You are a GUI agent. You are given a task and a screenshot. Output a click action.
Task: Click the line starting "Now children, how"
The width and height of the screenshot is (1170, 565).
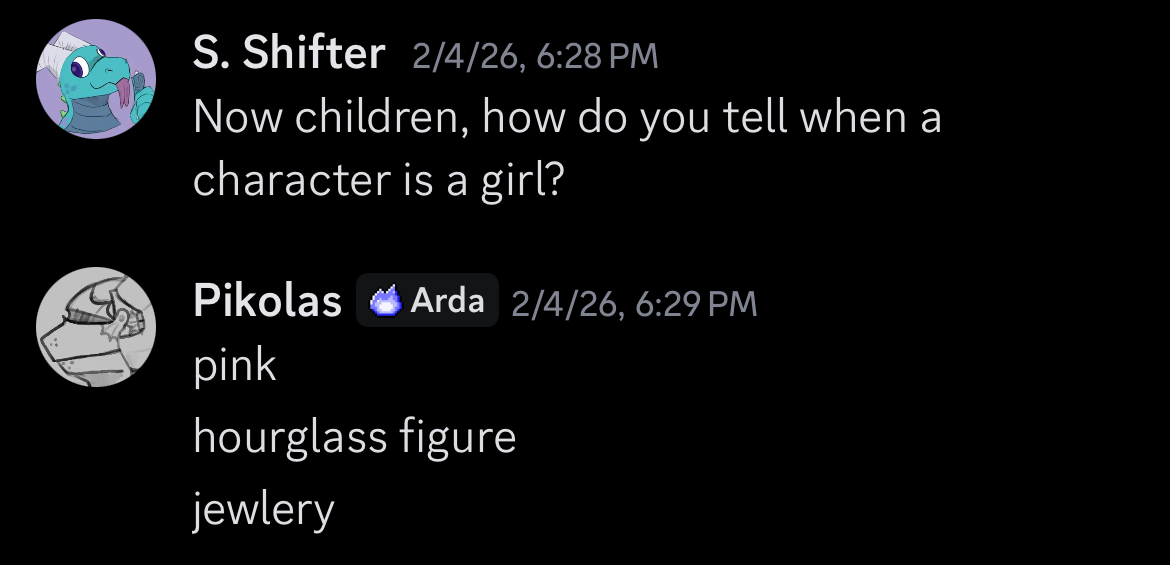(566, 119)
